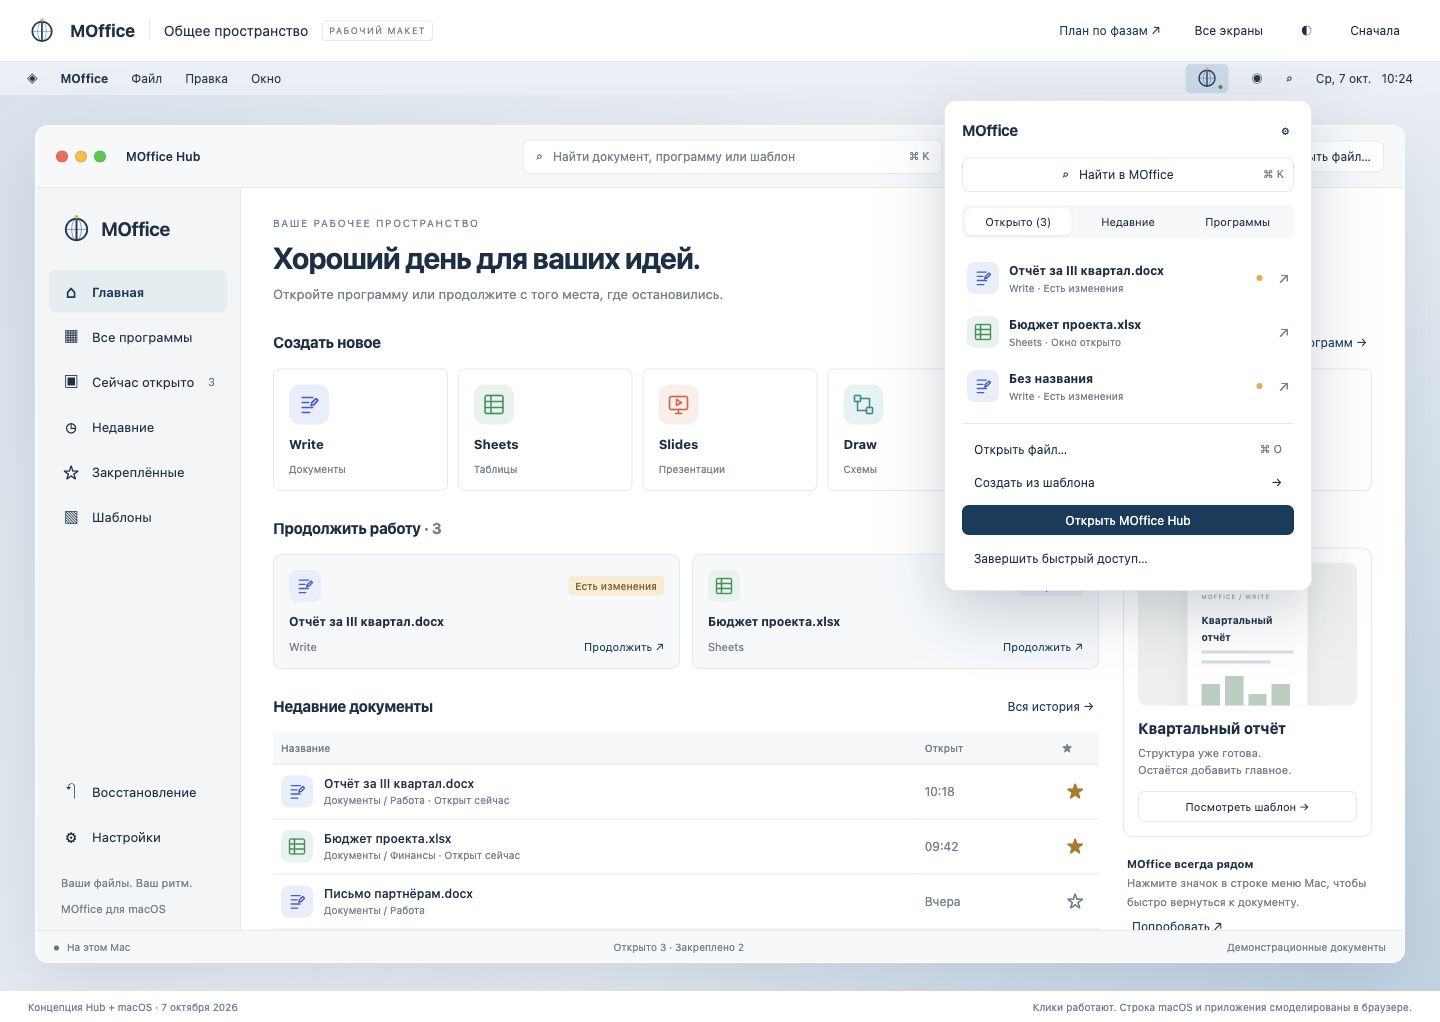Switch to the Программы tab in the popup
Image resolution: width=1440 pixels, height=1022 pixels.
[x=1237, y=222]
